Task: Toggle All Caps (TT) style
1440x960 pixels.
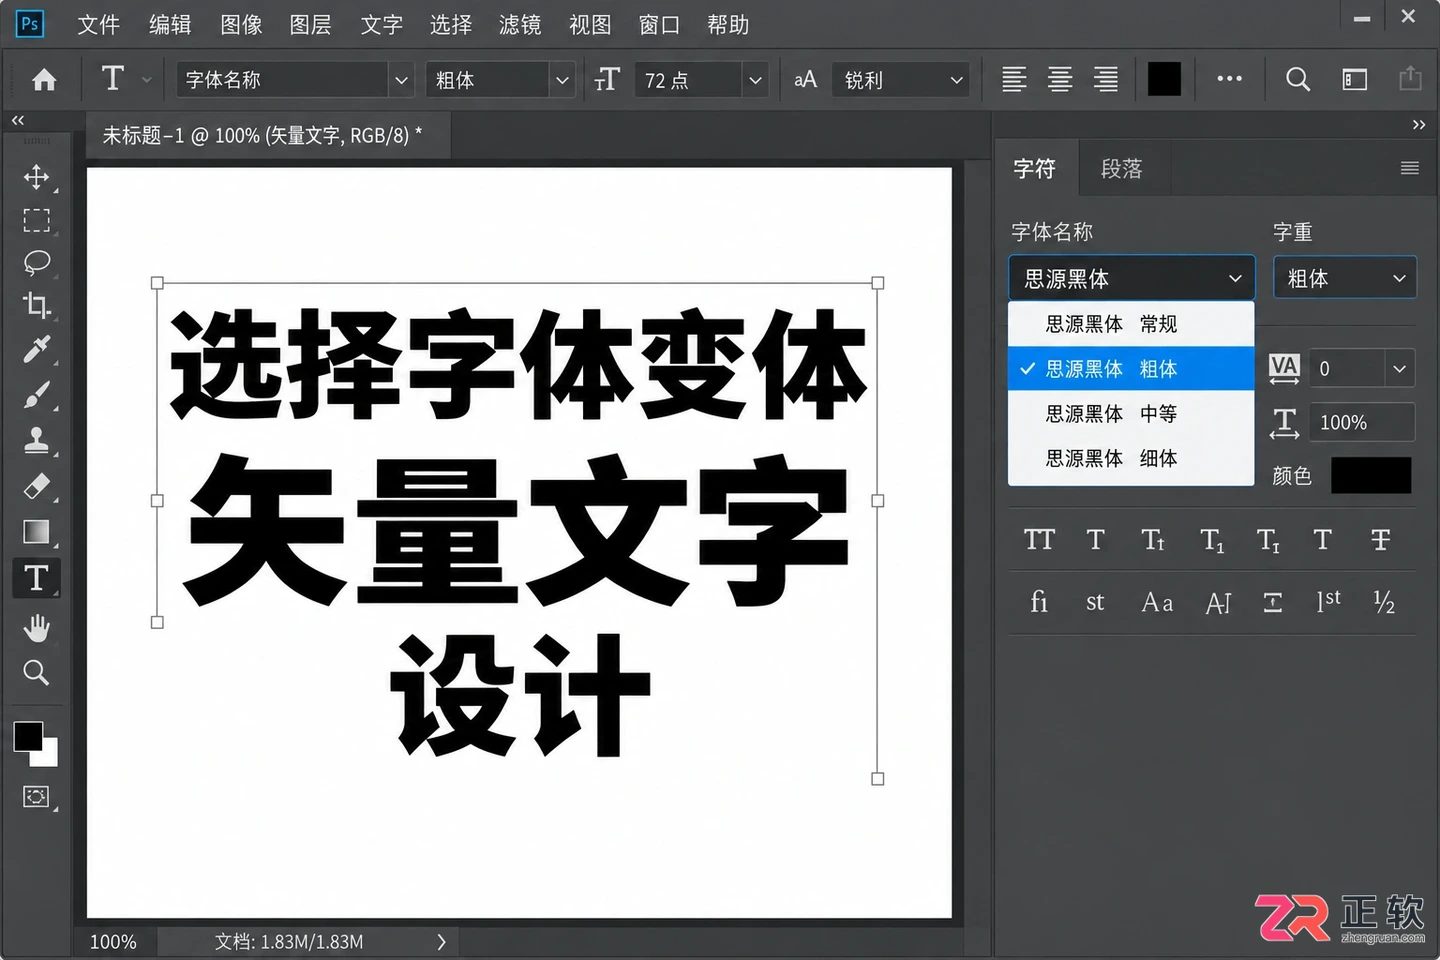Action: pos(1040,540)
